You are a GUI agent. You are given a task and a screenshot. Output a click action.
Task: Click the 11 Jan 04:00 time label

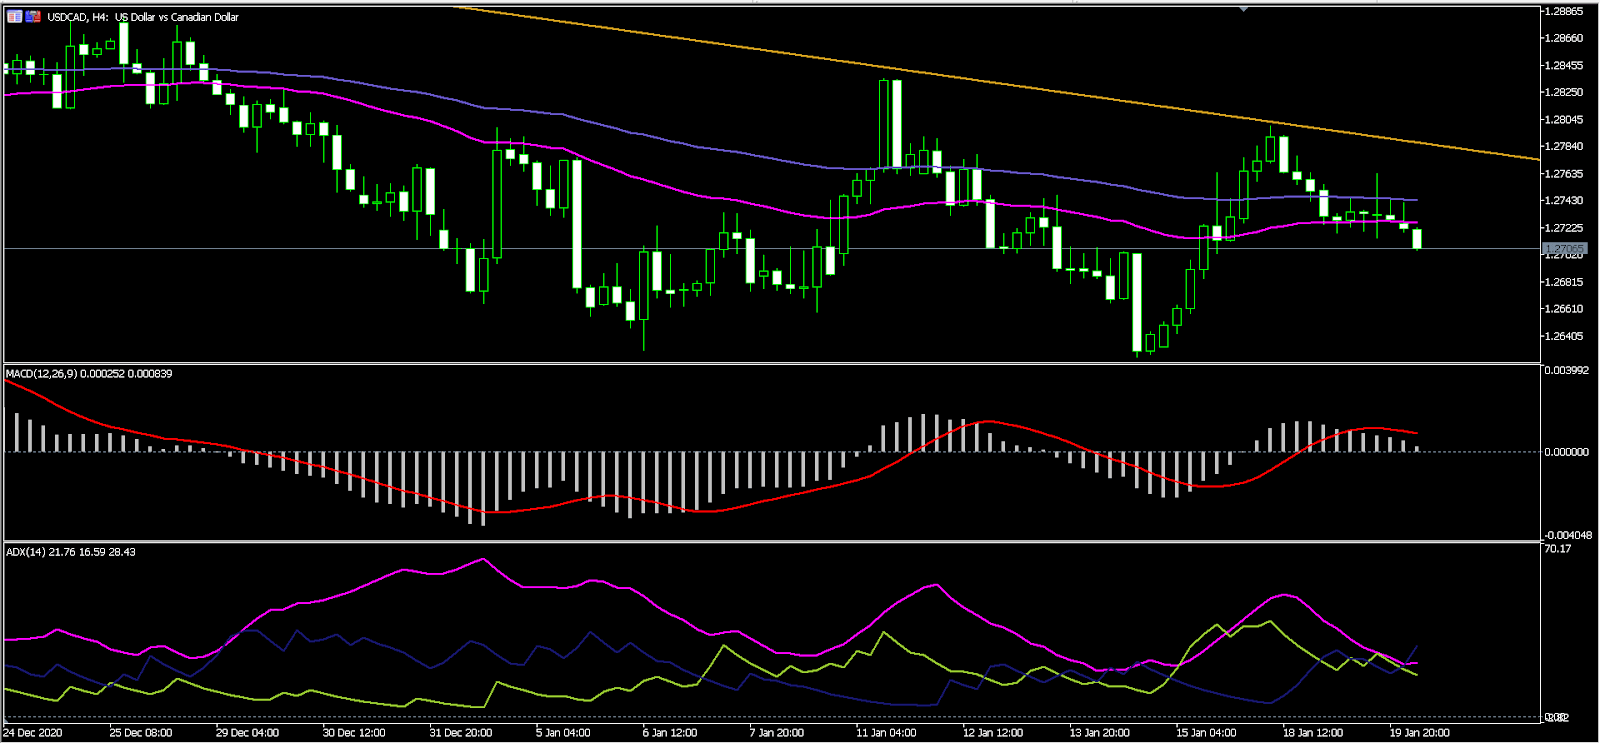point(885,733)
